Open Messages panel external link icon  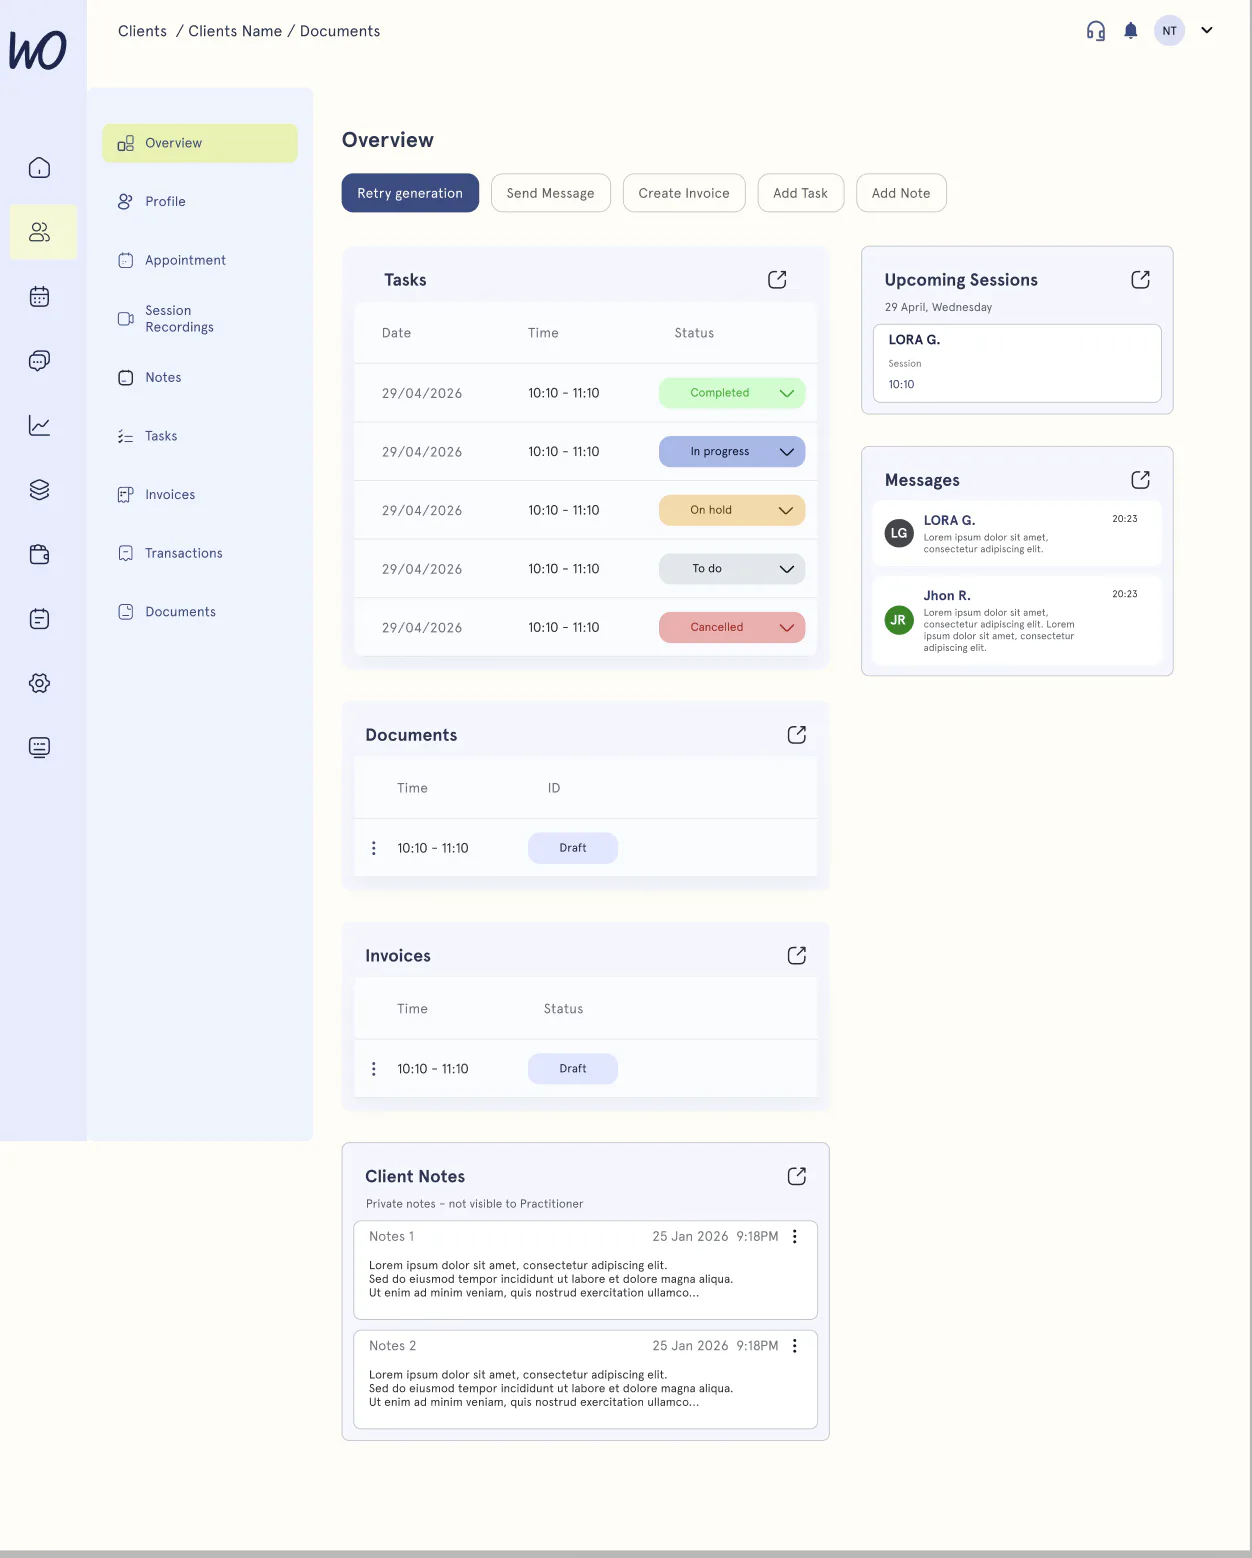pyautogui.click(x=1140, y=480)
